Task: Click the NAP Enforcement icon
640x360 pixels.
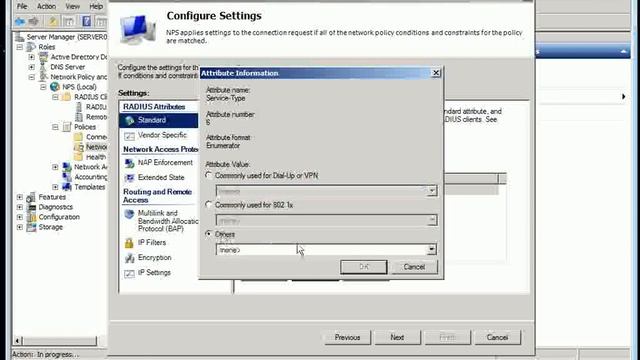Action: [x=129, y=163]
